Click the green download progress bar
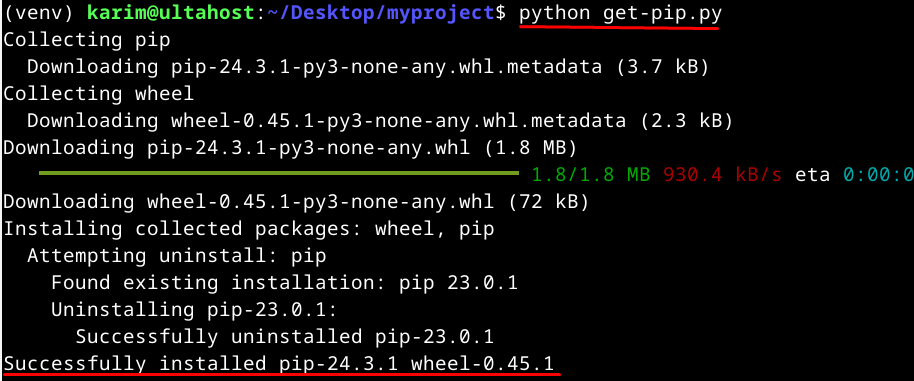914x381 pixels. [279, 173]
